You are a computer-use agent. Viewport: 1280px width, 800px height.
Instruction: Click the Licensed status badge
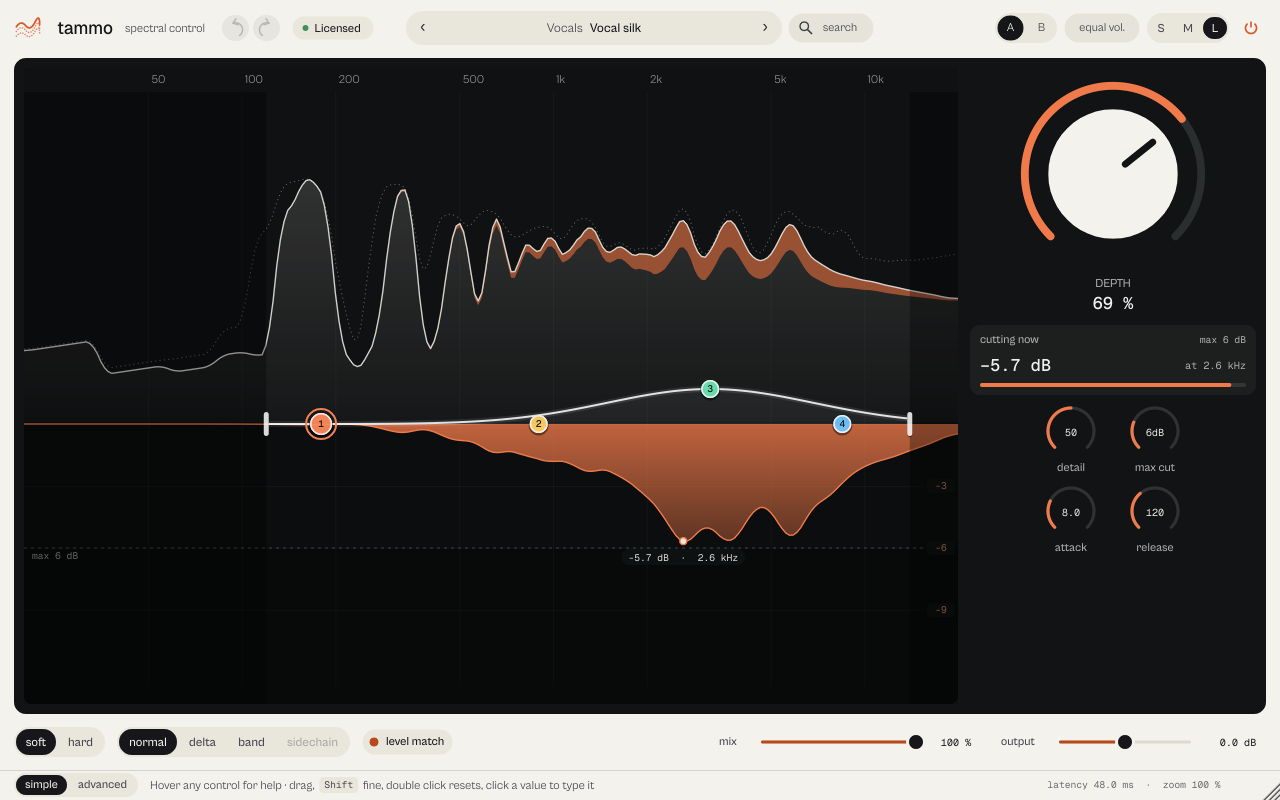pos(333,28)
